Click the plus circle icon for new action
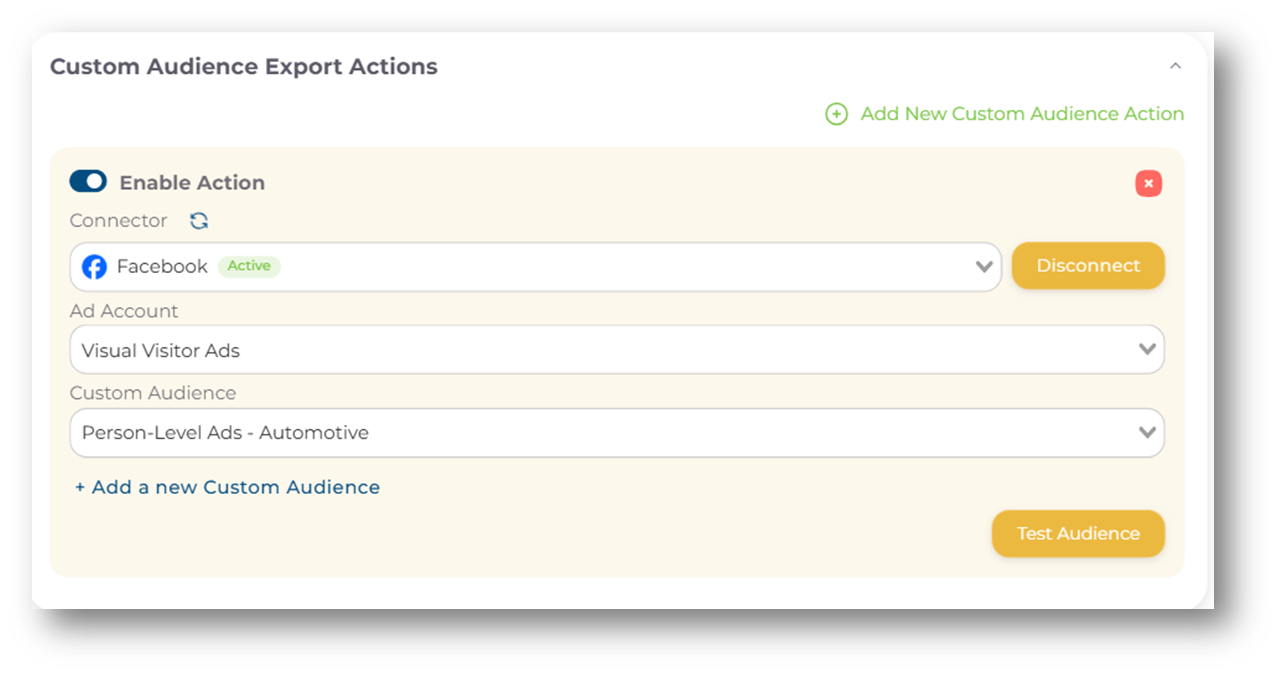Screen dimensions: 1279x674 click(836, 114)
